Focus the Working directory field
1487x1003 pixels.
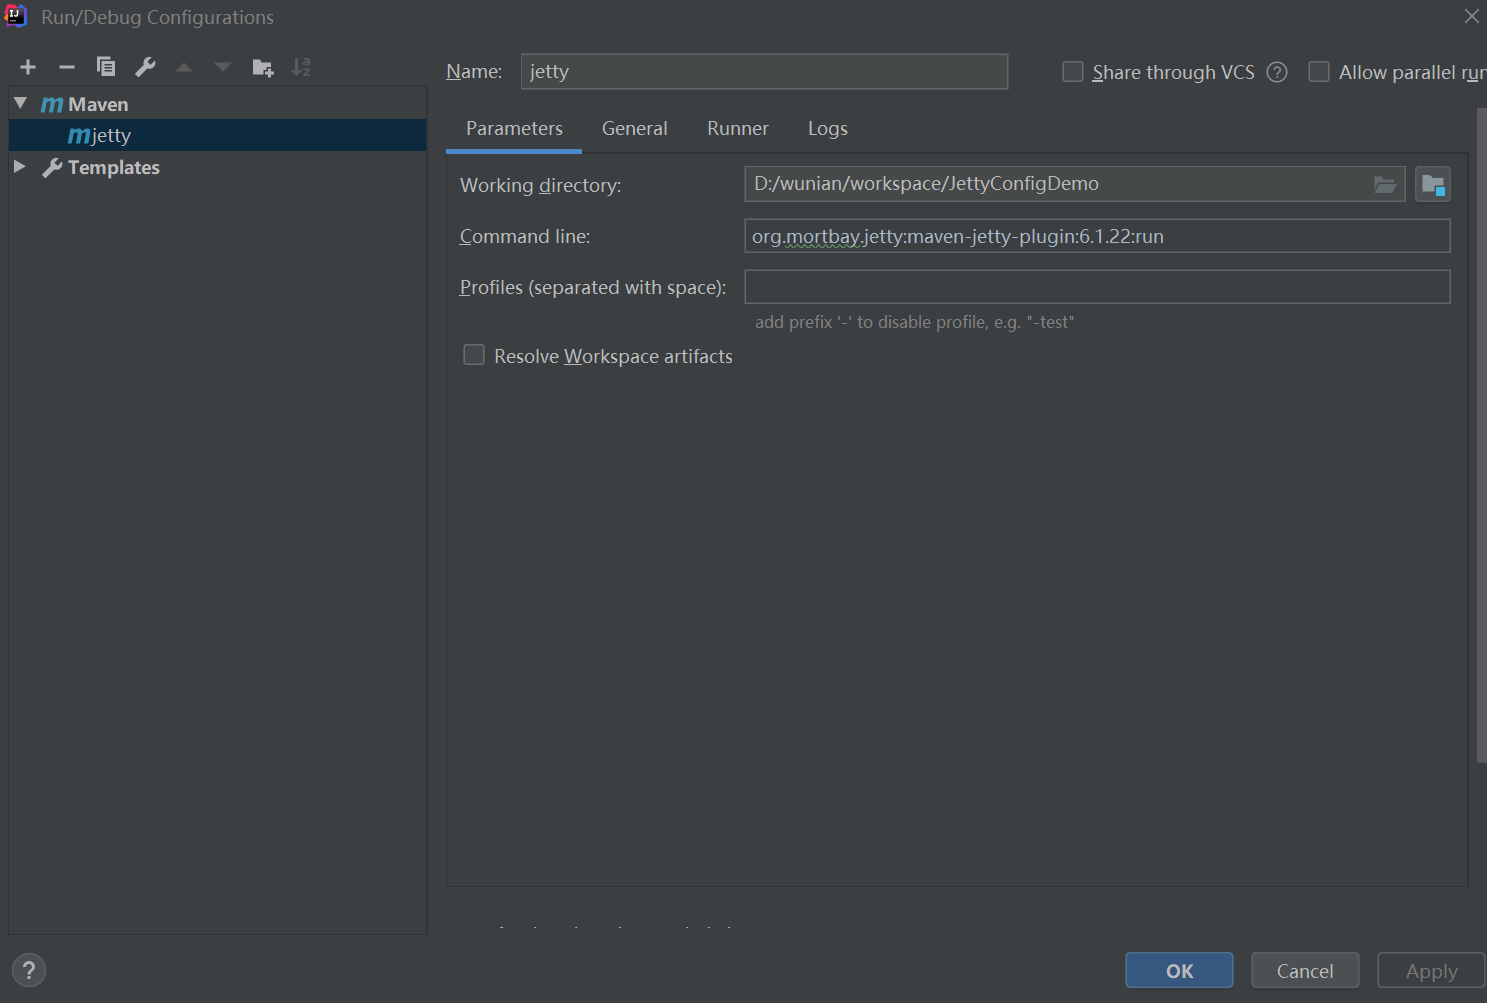pyautogui.click(x=1075, y=184)
